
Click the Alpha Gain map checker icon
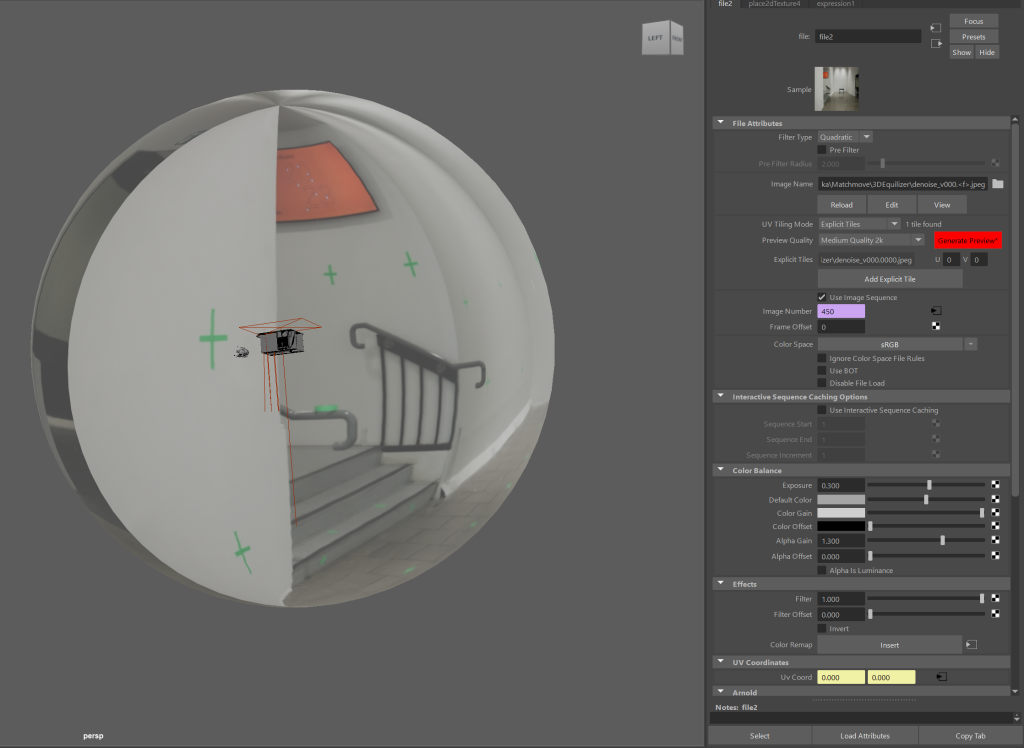click(x=996, y=541)
